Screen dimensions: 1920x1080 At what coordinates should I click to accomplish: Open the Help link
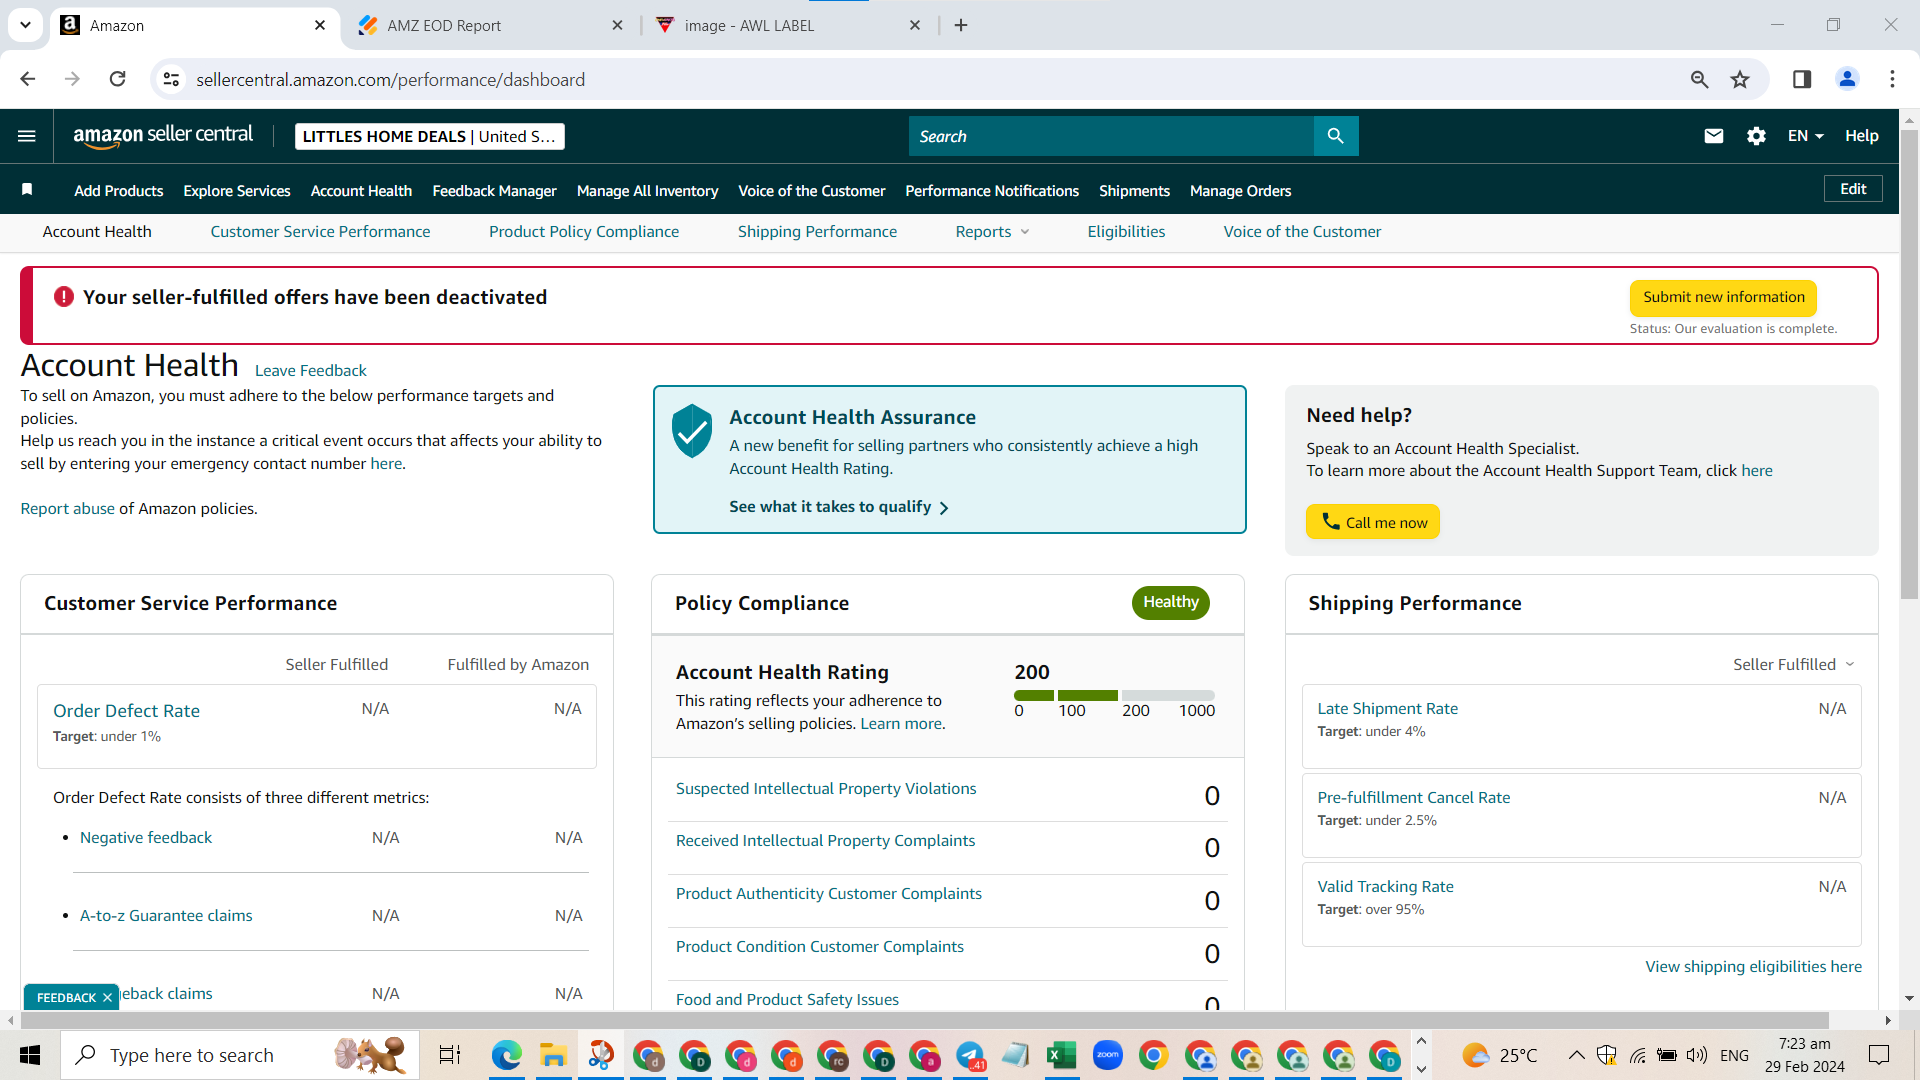pos(1861,136)
